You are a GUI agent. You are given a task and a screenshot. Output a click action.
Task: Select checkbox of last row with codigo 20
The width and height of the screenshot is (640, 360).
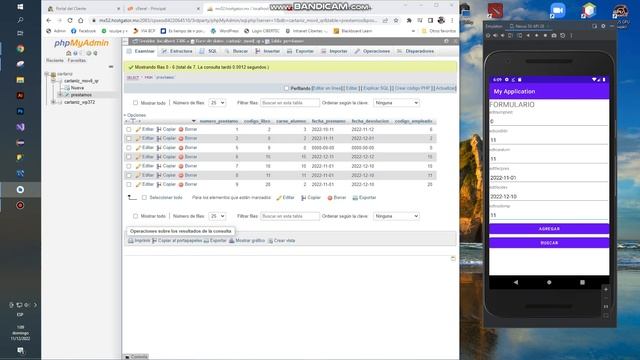(x=129, y=184)
